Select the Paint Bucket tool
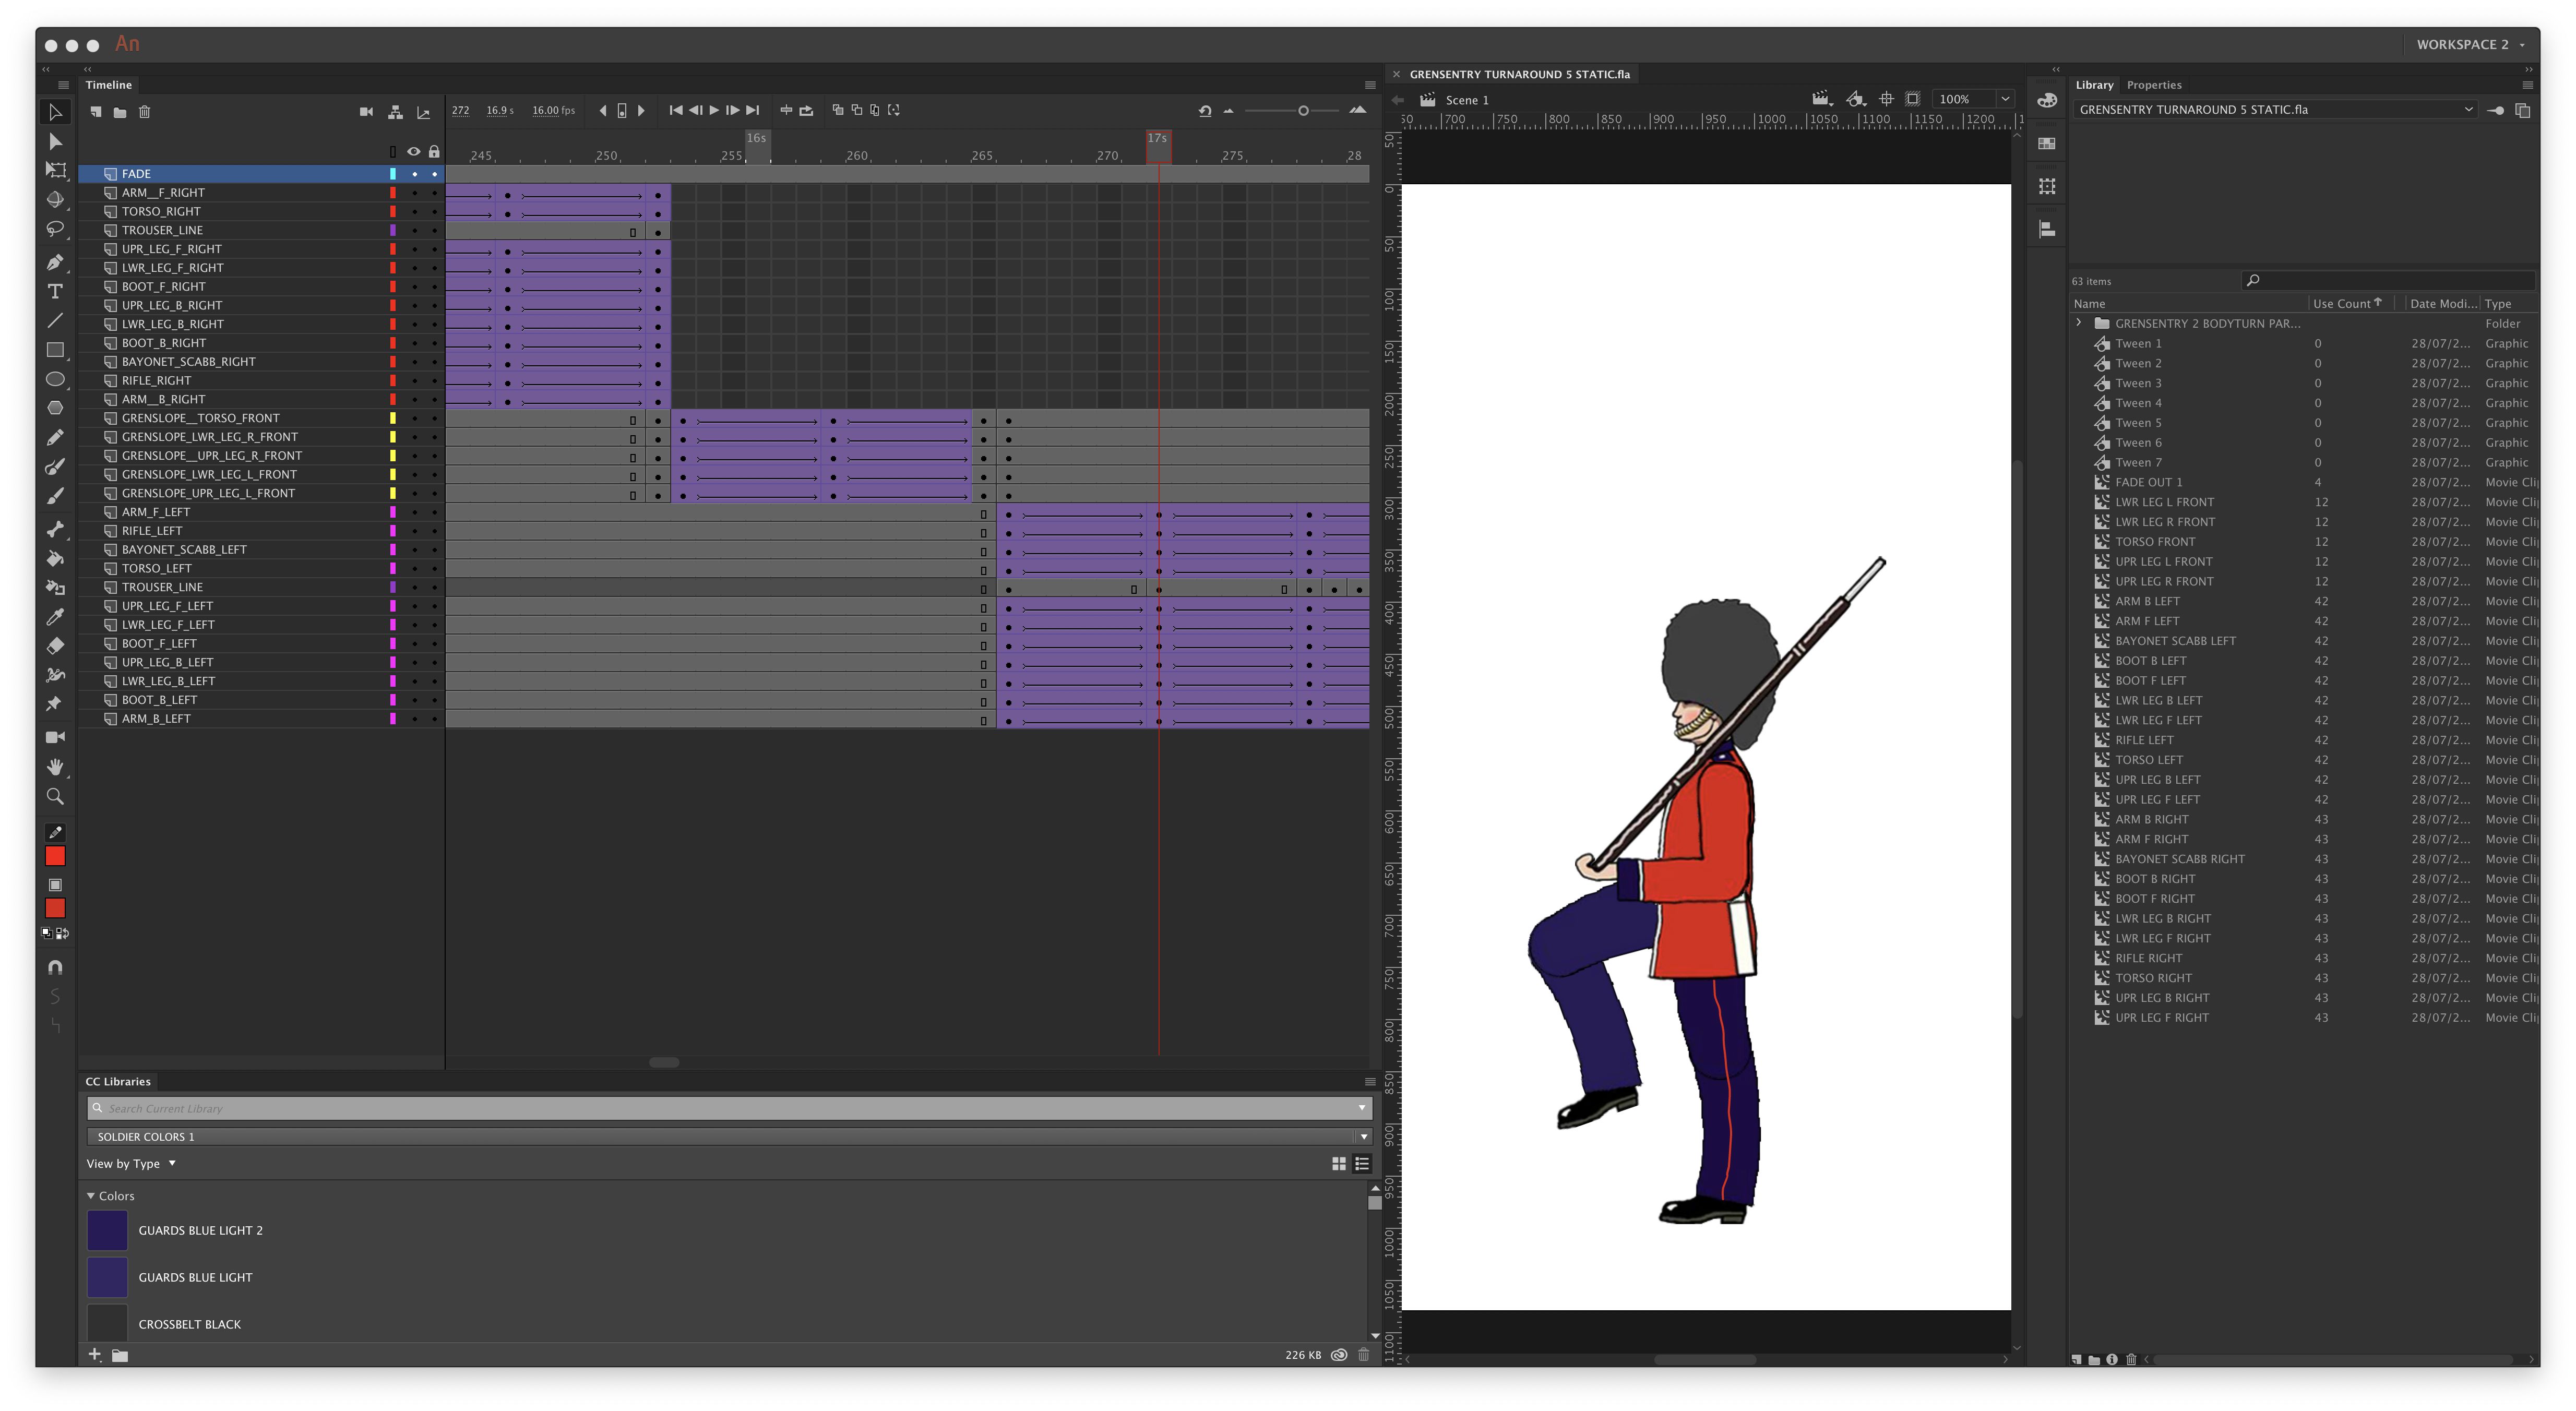This screenshot has height=1411, width=2576. pyautogui.click(x=55, y=558)
